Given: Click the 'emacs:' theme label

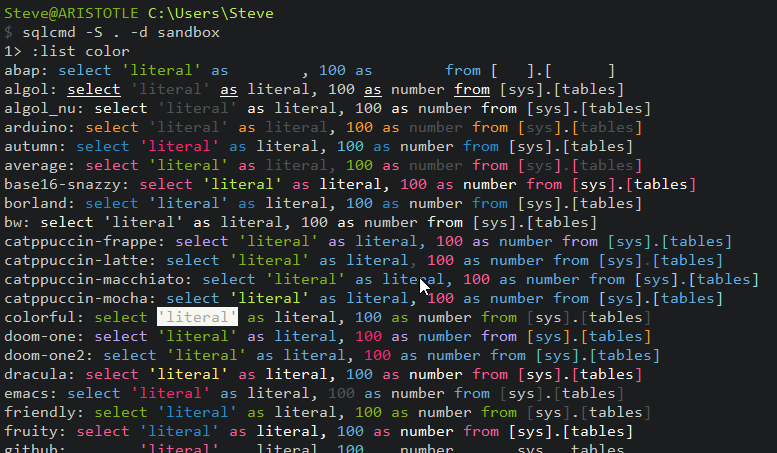Looking at the screenshot, I should pos(31,393).
